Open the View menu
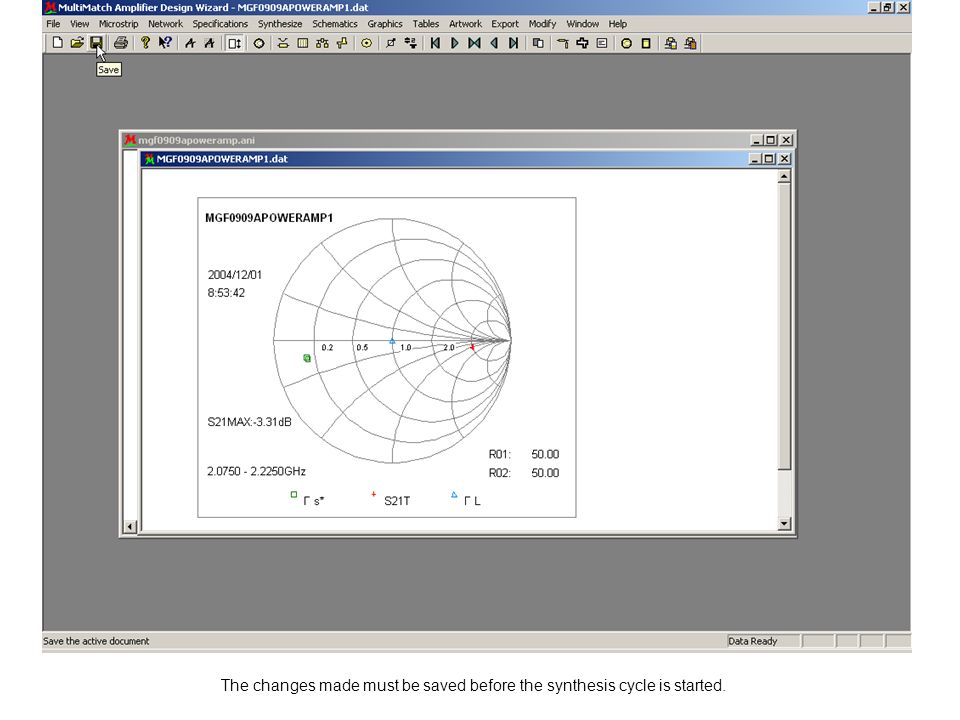Image resolution: width=960 pixels, height=720 pixels. (x=80, y=24)
